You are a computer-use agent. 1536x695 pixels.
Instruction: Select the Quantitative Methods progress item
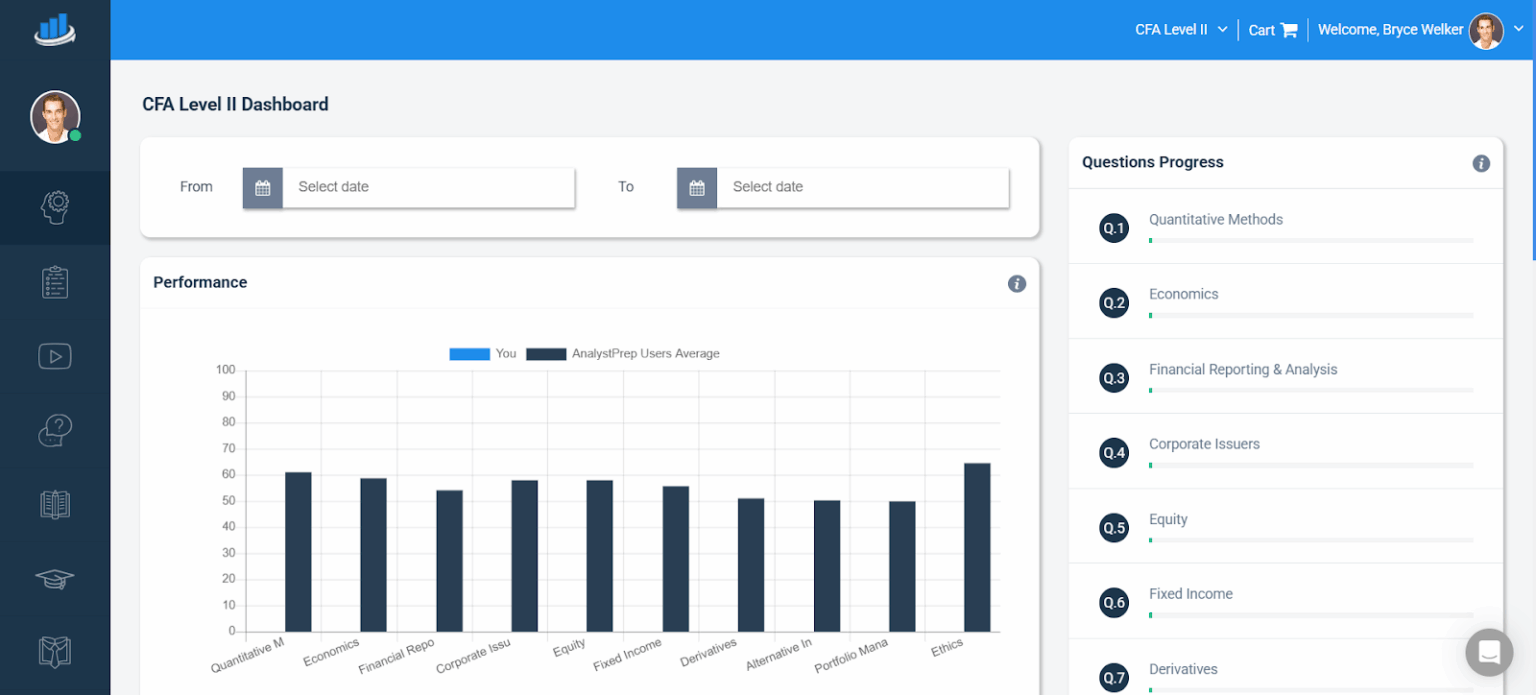[x=1286, y=227]
